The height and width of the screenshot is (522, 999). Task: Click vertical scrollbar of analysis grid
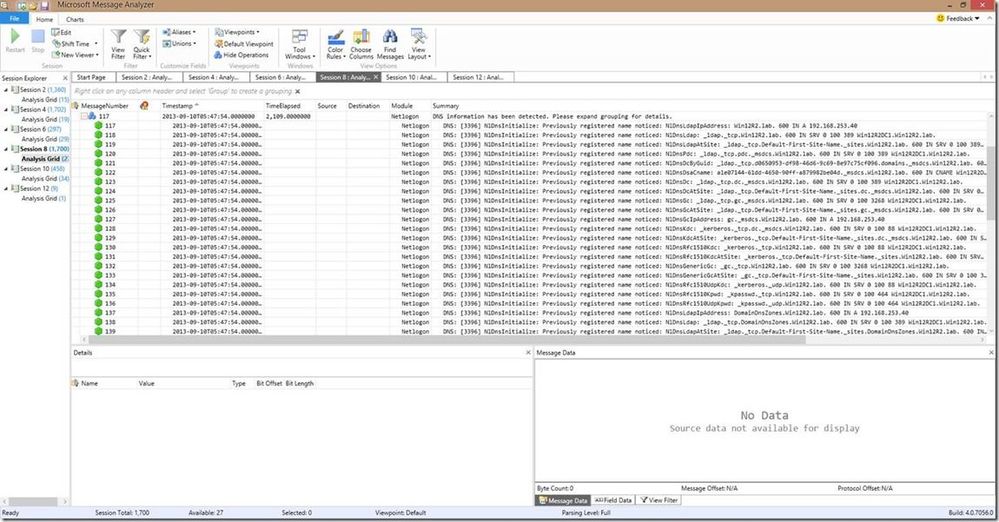[x=991, y=184]
